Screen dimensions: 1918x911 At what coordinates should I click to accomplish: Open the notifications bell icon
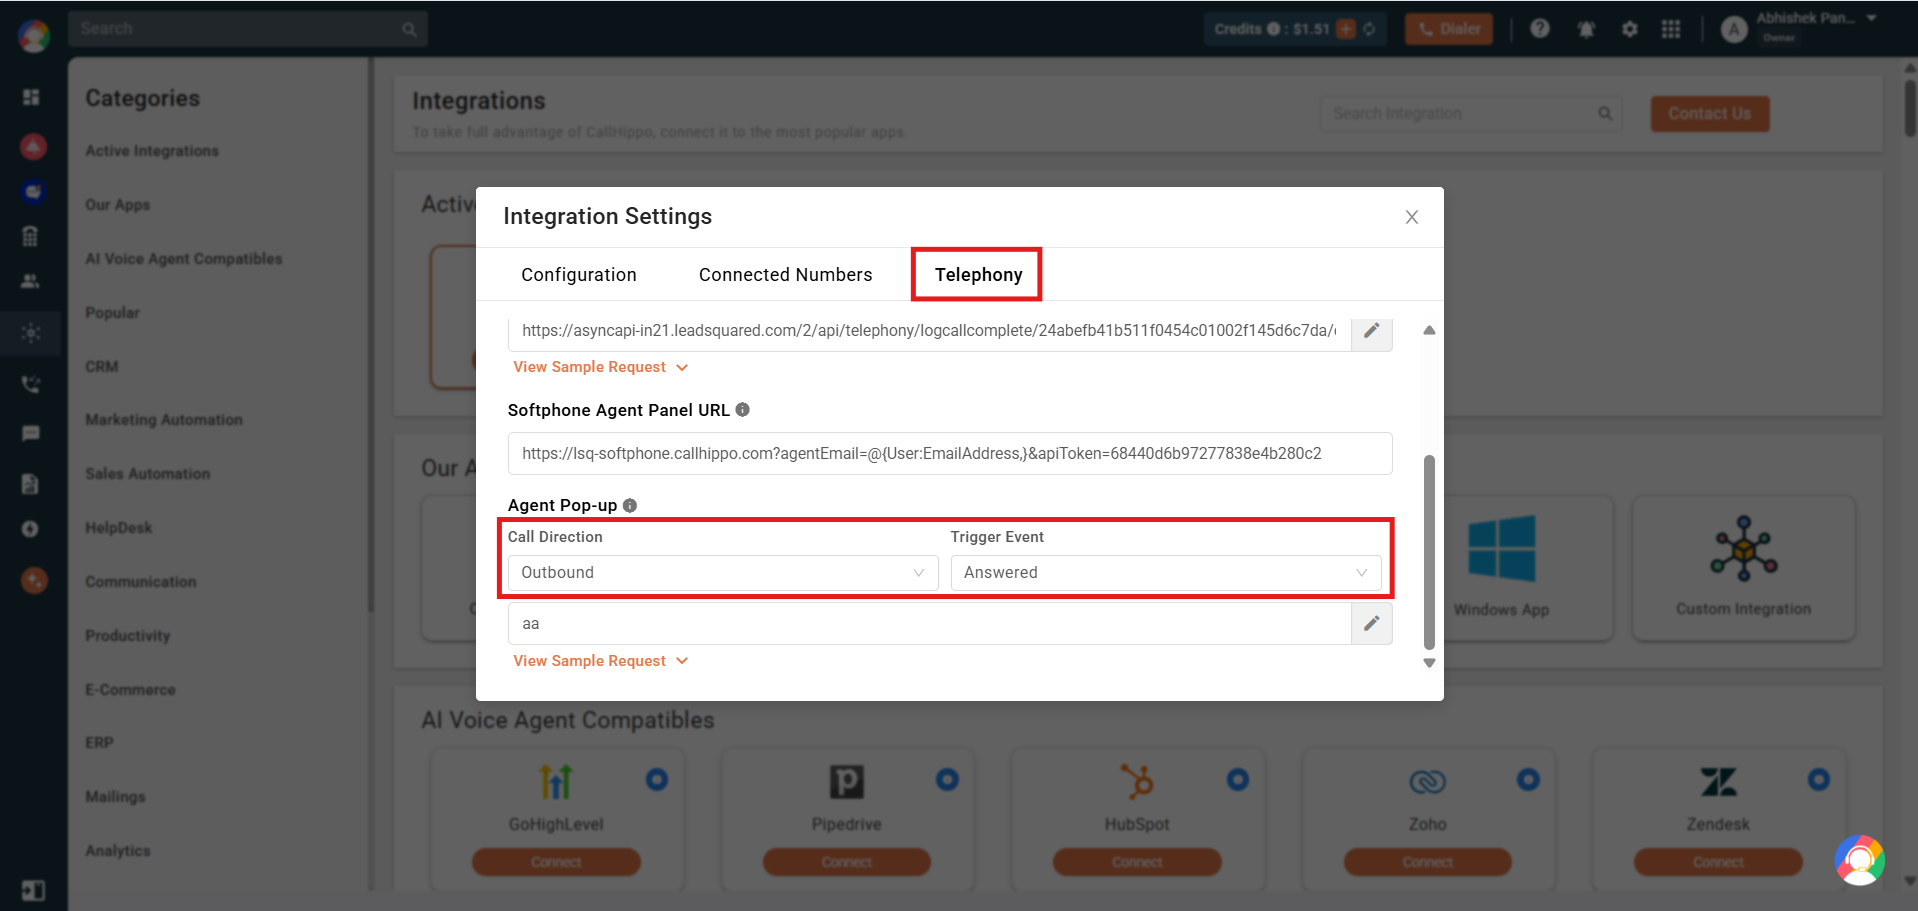click(x=1586, y=29)
